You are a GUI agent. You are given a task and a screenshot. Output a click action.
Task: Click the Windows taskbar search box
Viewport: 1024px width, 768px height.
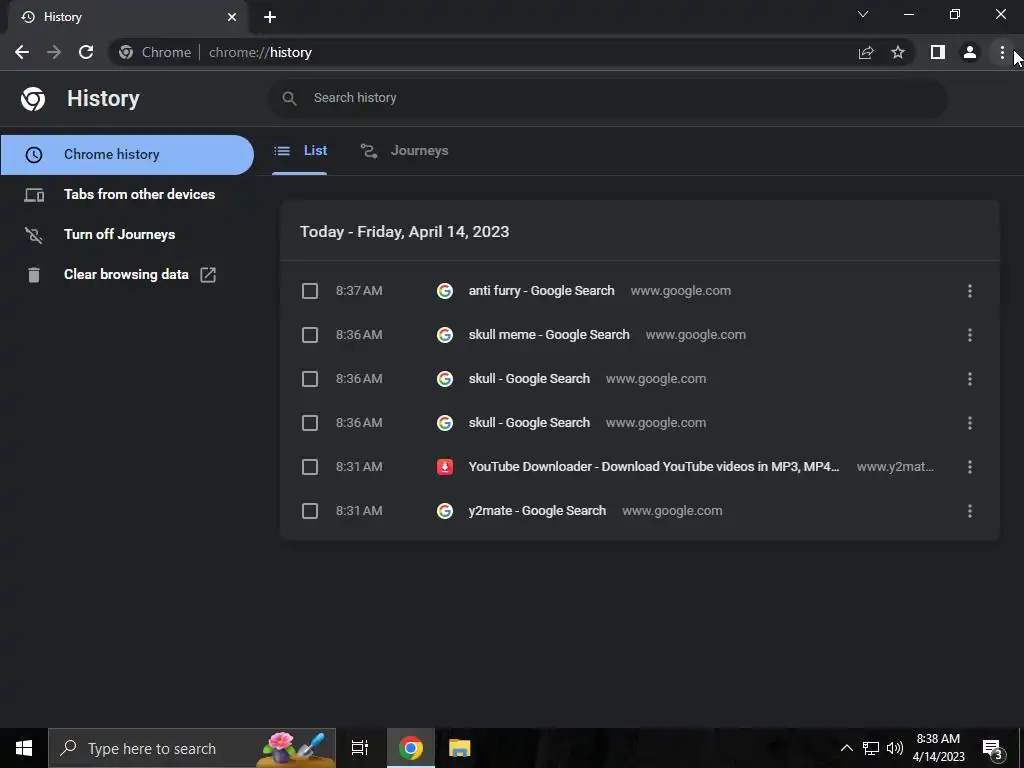[x=192, y=748]
